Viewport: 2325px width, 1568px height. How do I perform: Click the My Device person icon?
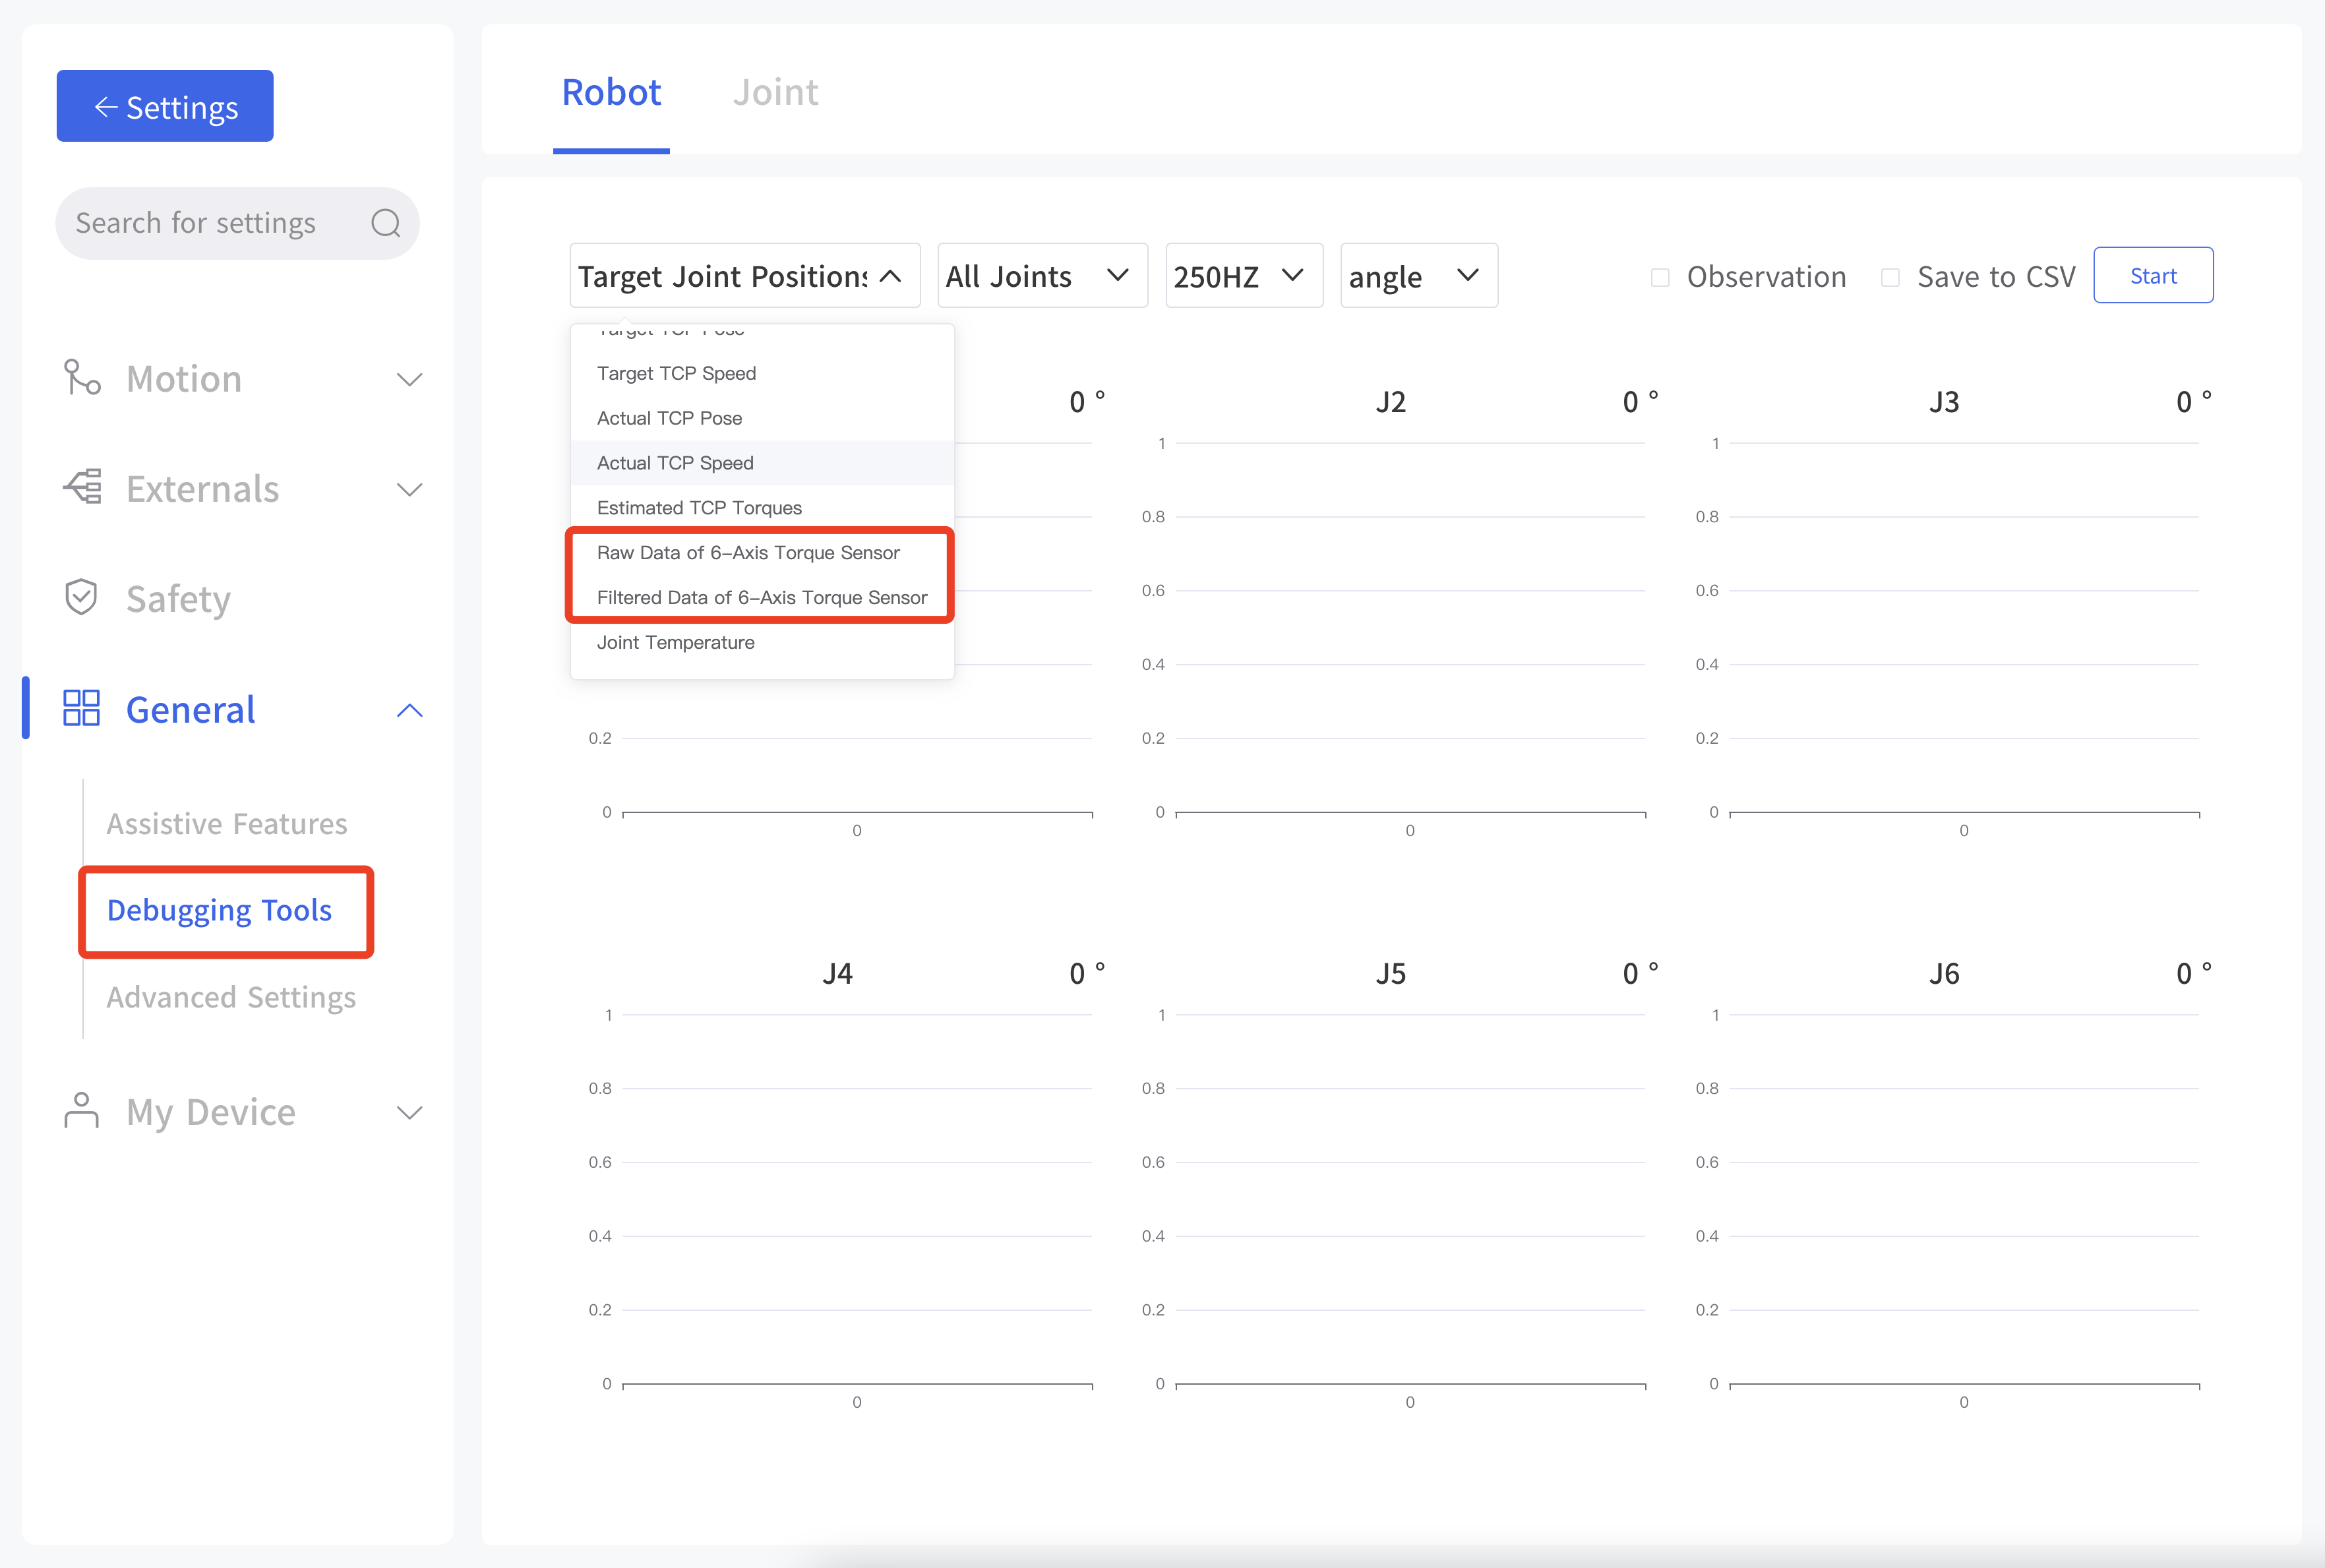pos(81,1111)
